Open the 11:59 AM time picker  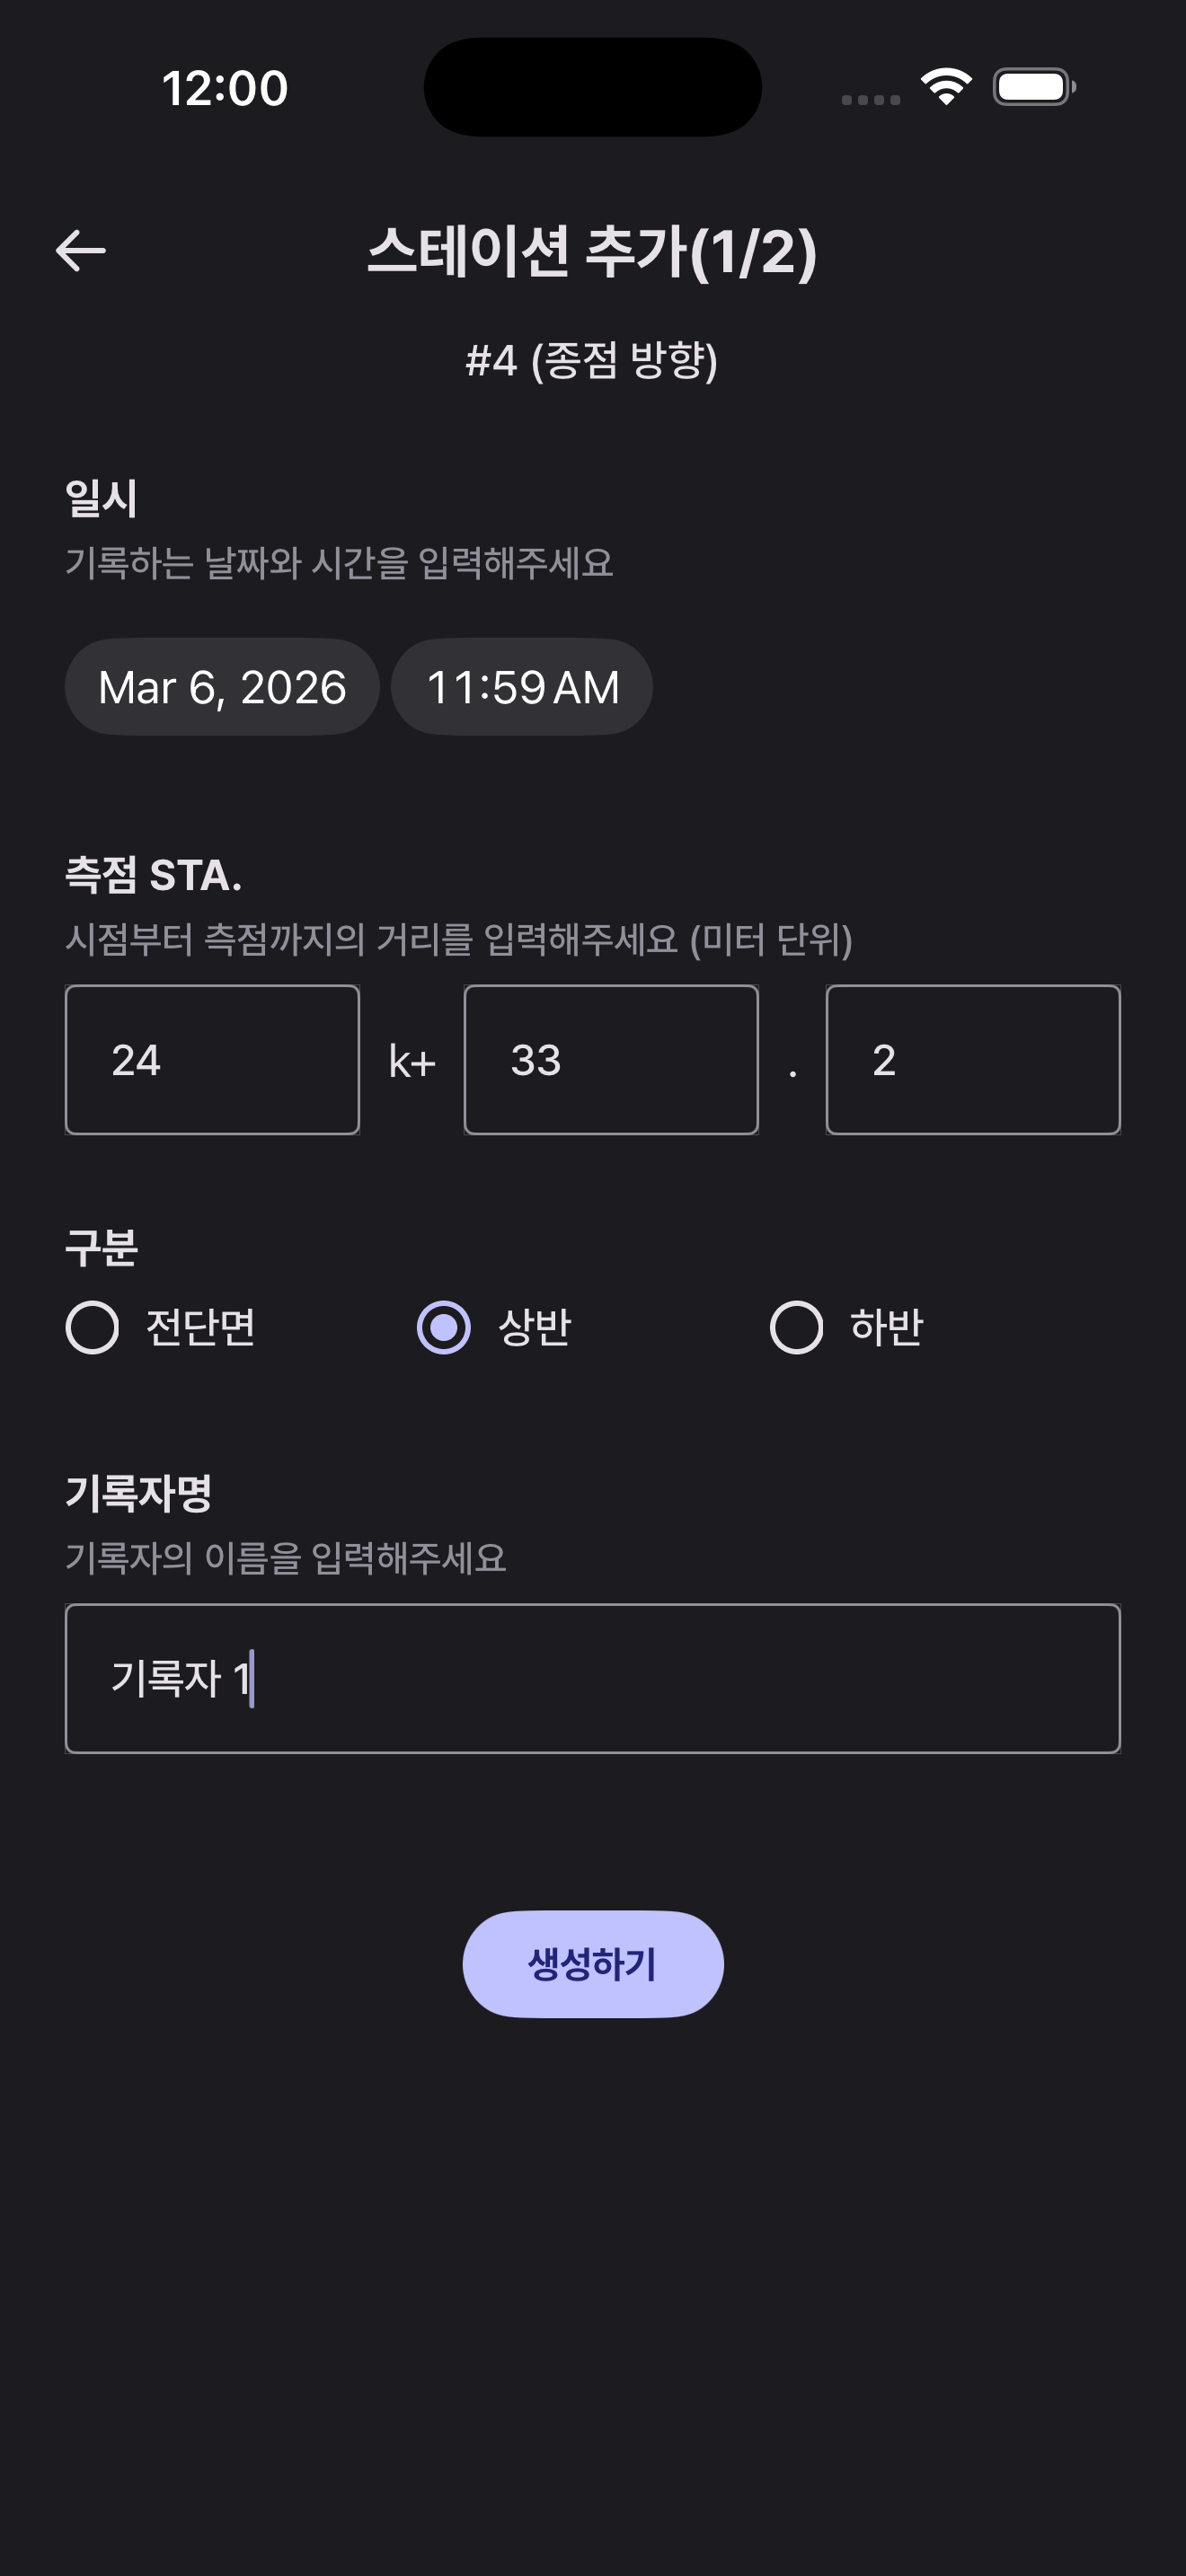[522, 687]
